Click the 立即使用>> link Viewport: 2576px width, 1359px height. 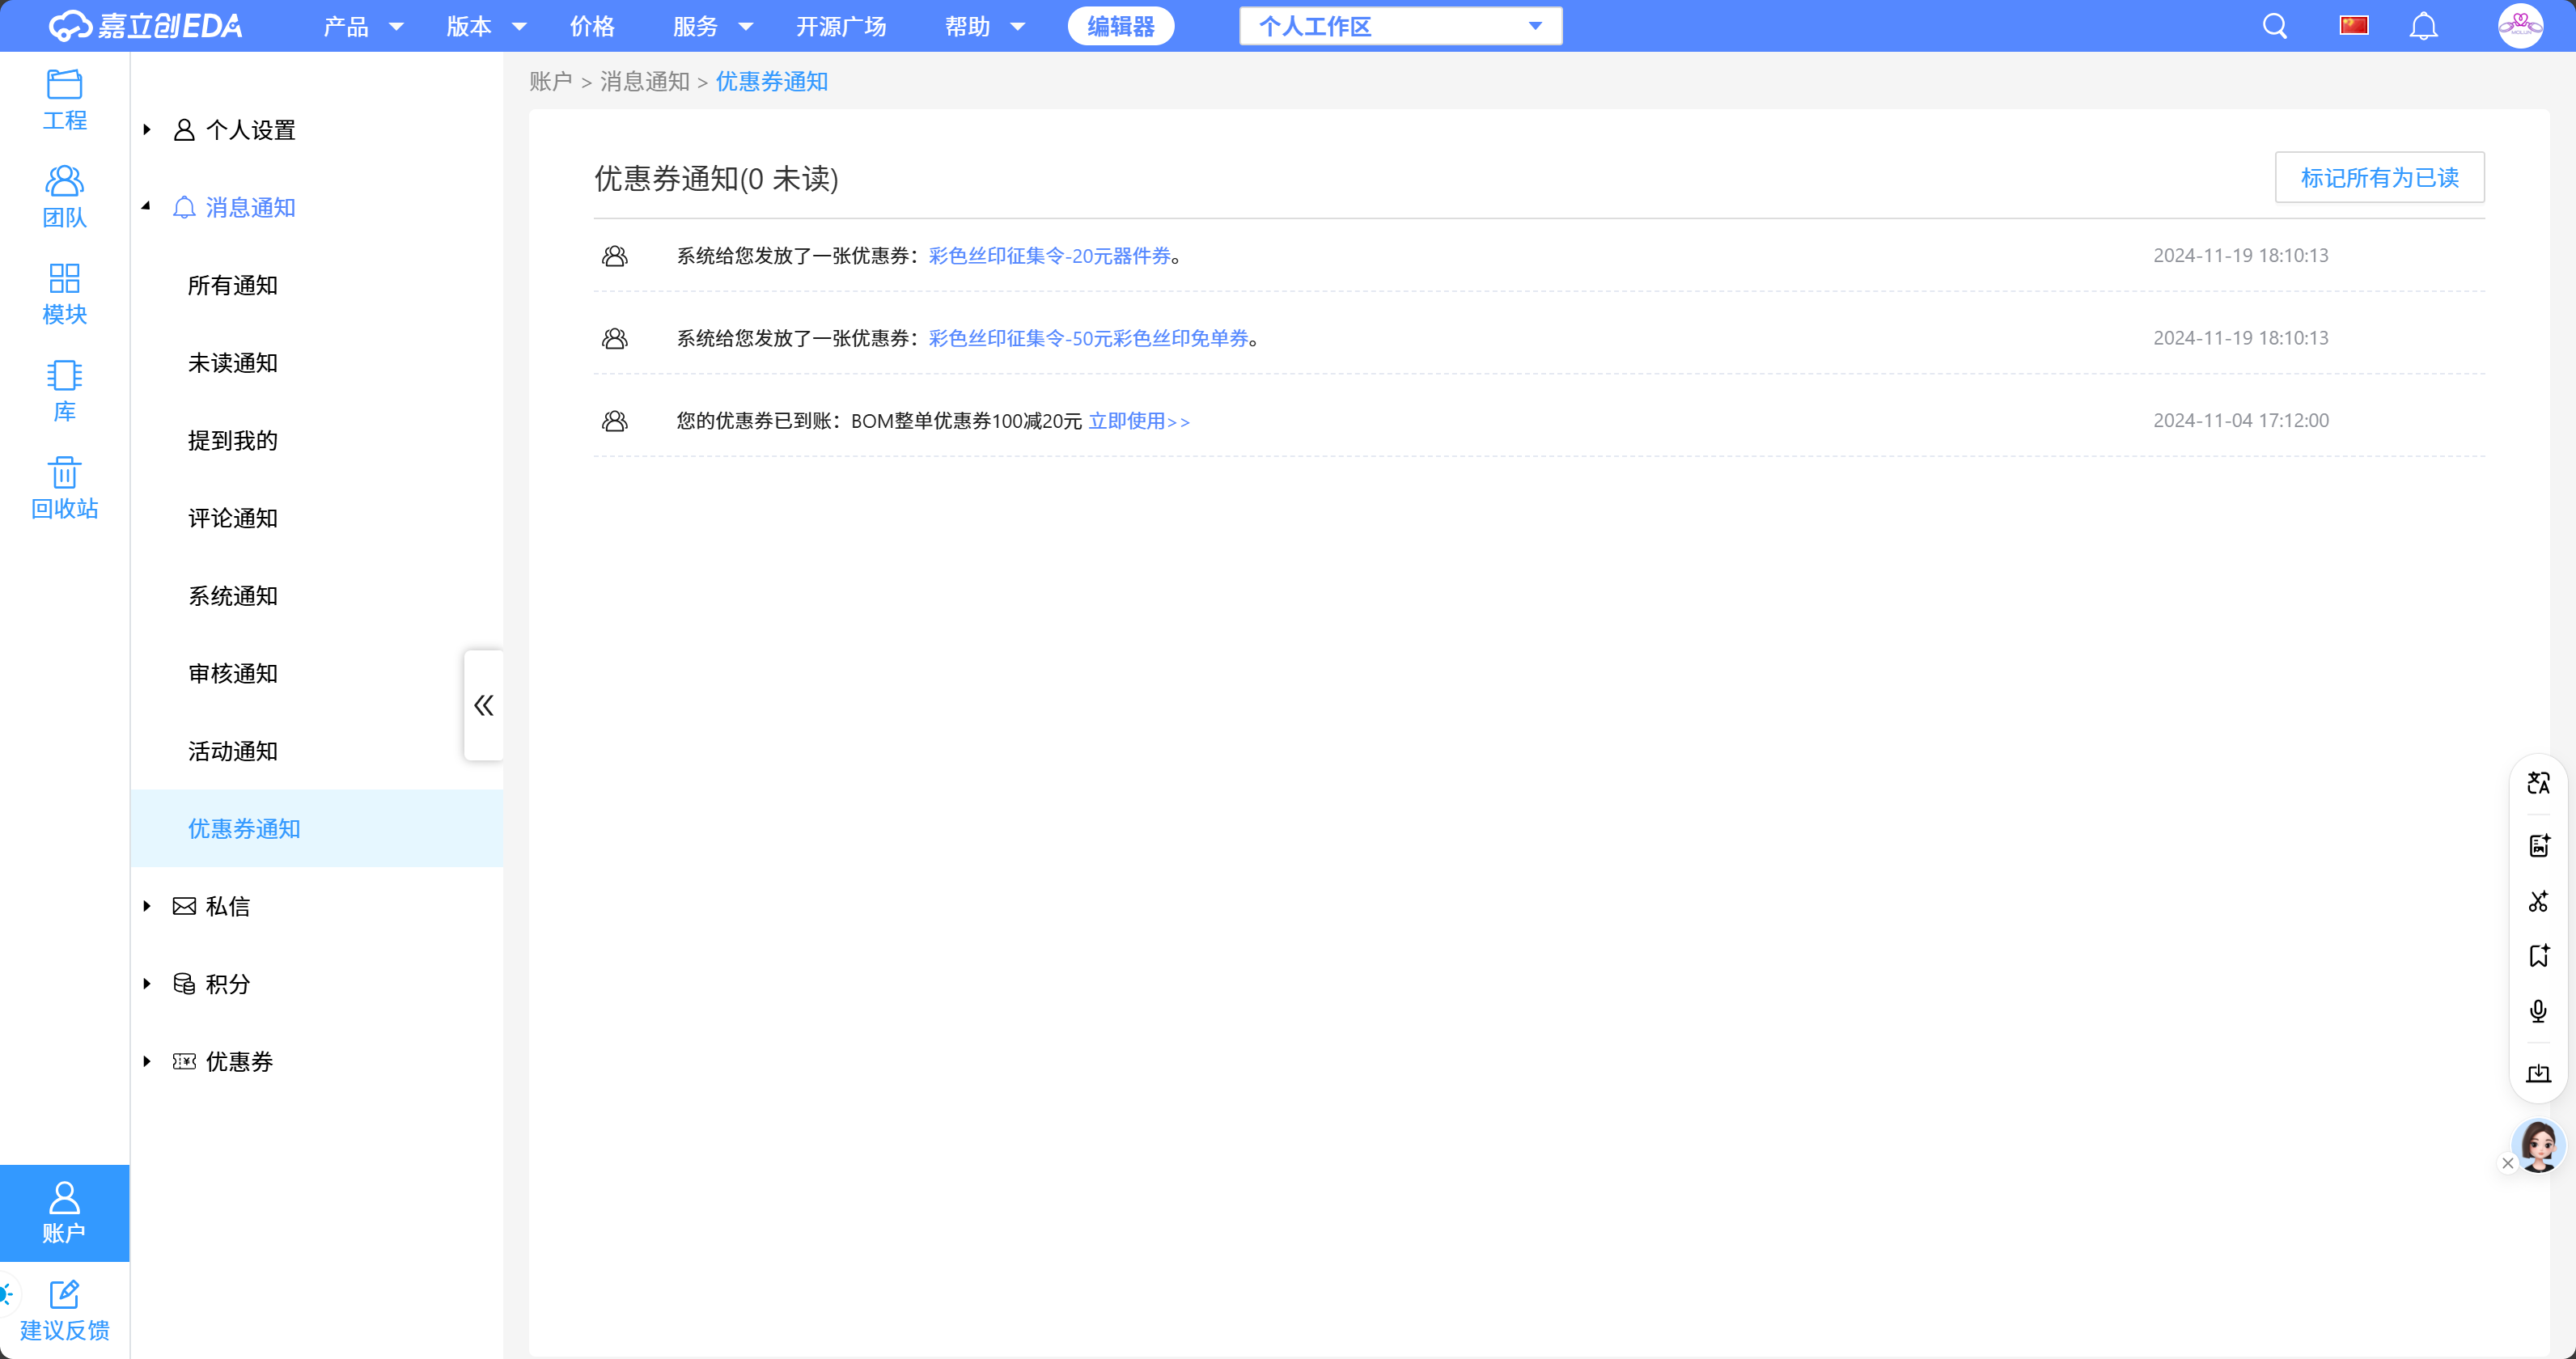tap(1139, 421)
